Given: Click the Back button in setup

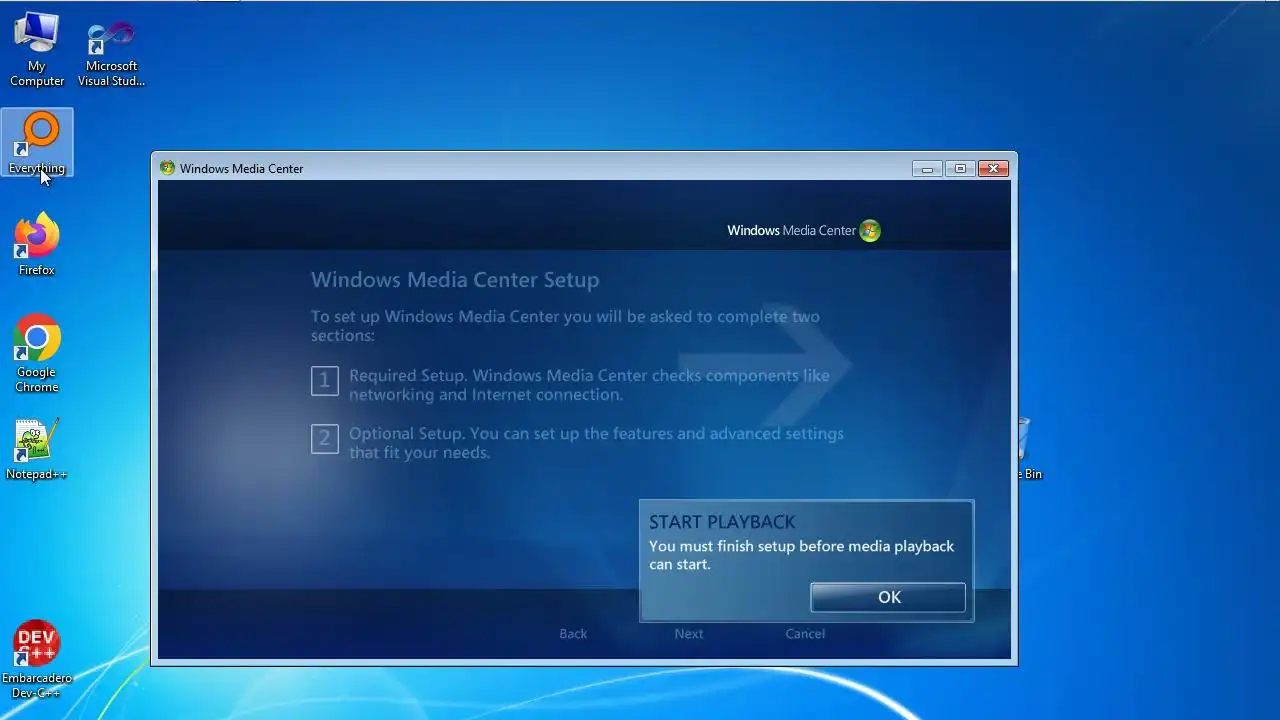Looking at the screenshot, I should [573, 633].
